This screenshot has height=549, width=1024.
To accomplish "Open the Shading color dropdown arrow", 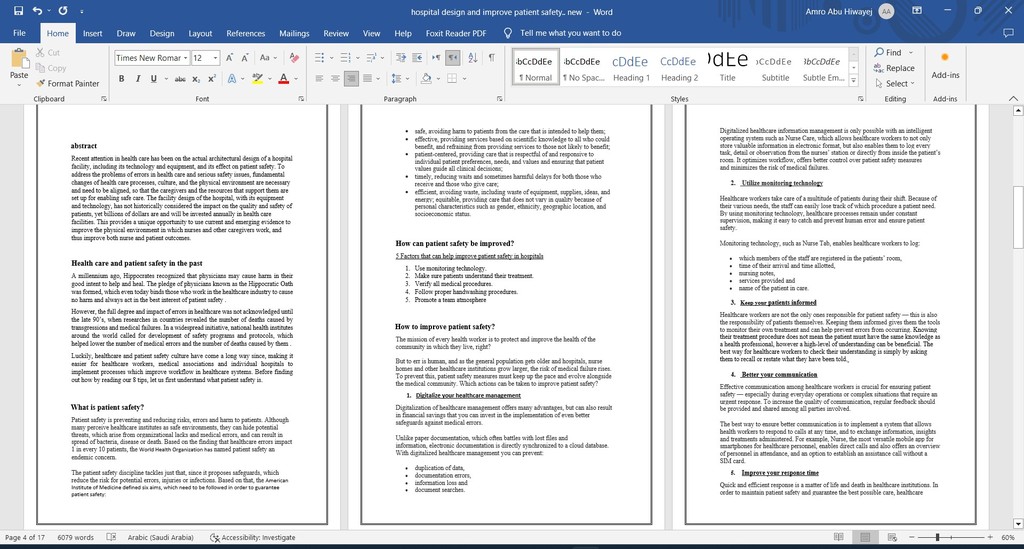I will pyautogui.click(x=437, y=79).
